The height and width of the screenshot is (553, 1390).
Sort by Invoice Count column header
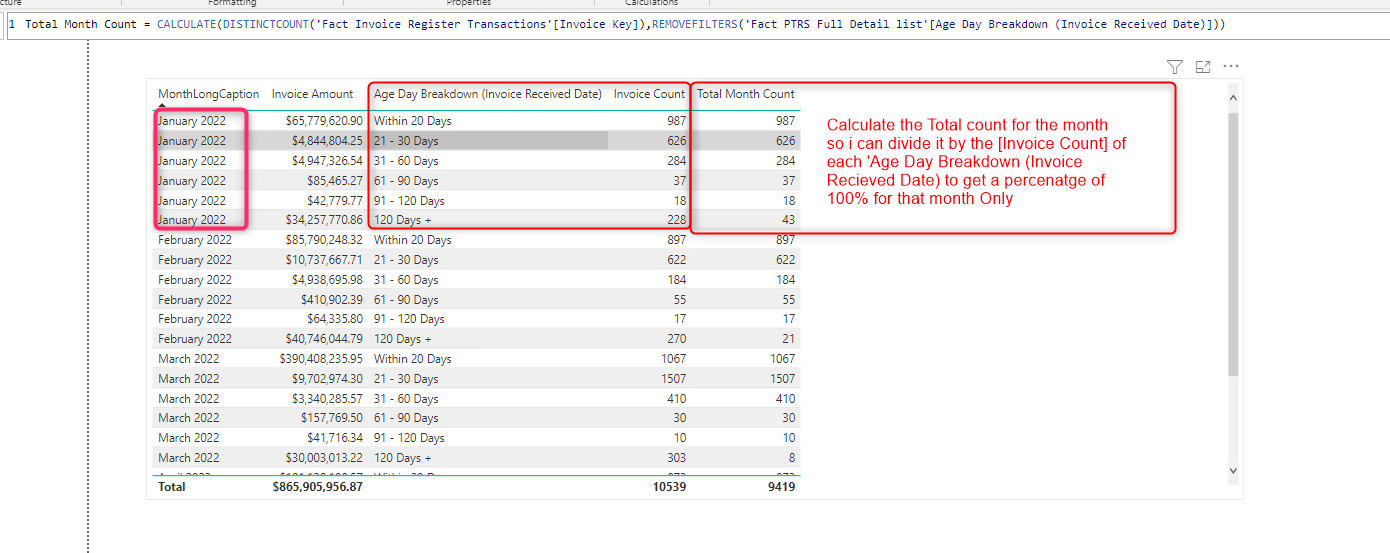pyautogui.click(x=649, y=94)
